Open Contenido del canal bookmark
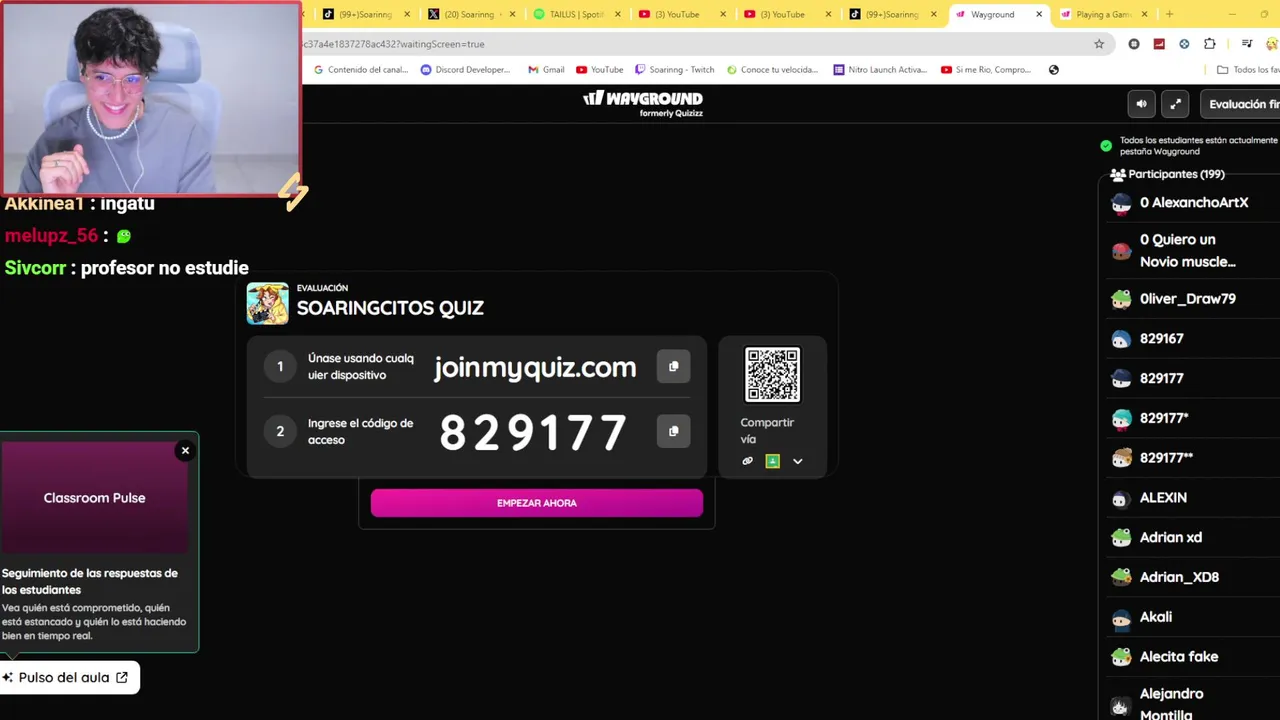Image resolution: width=1280 pixels, height=720 pixels. (361, 70)
